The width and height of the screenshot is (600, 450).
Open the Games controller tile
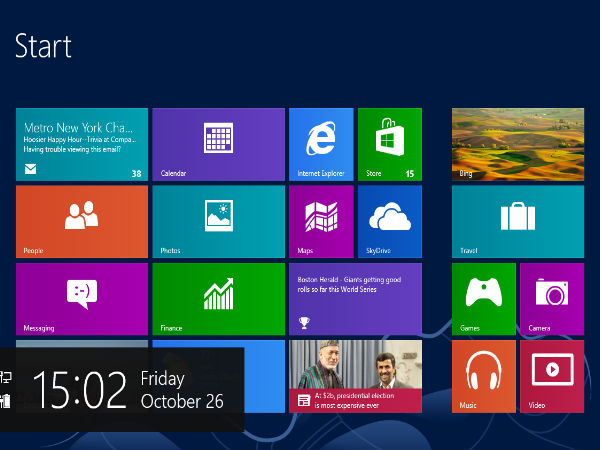tap(484, 299)
